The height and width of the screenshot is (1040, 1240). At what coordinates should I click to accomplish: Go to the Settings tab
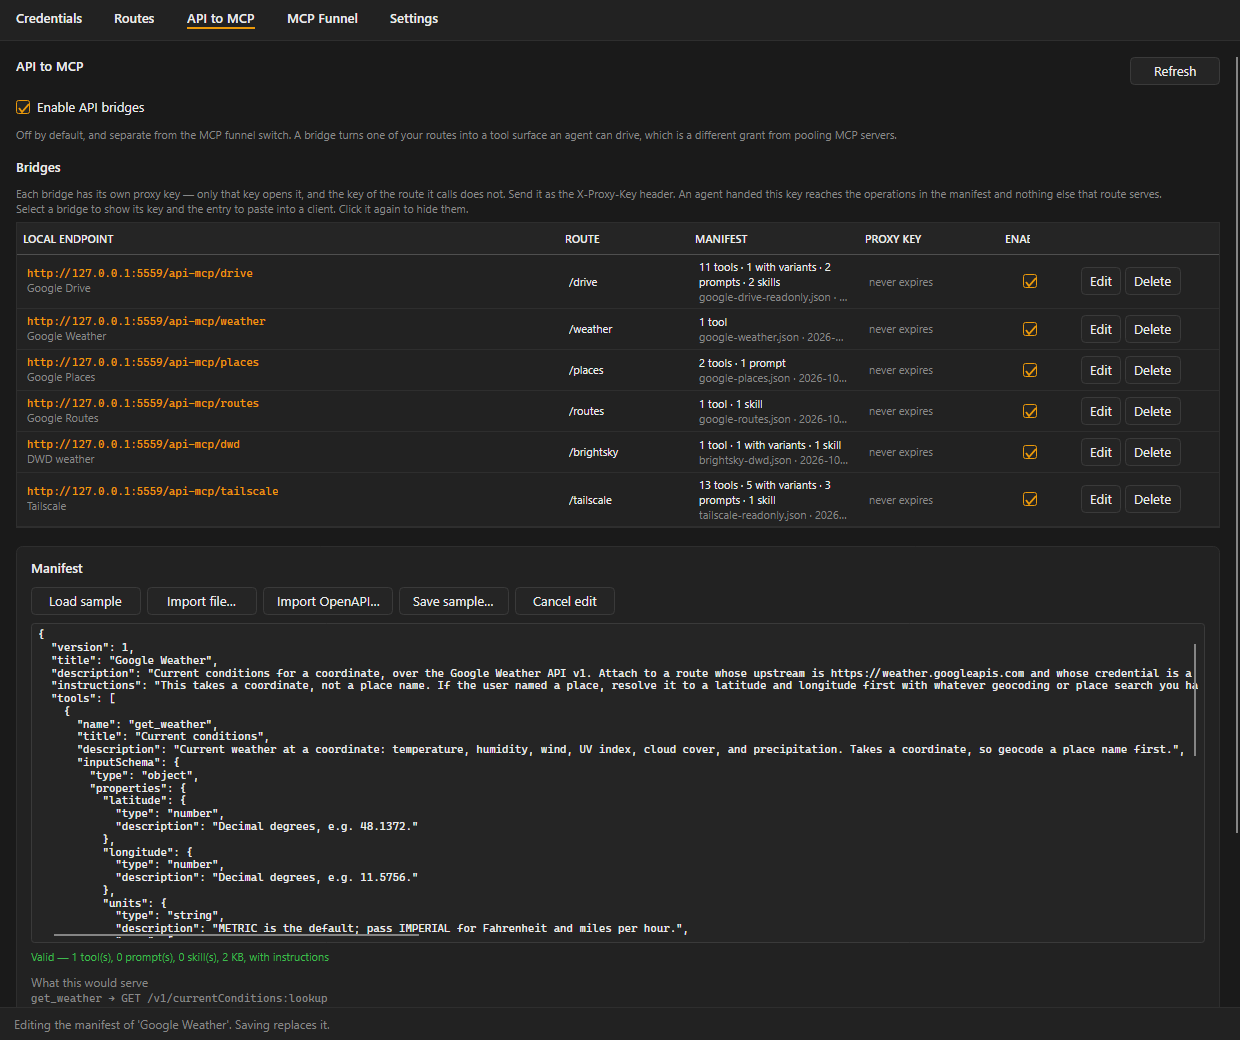click(414, 18)
